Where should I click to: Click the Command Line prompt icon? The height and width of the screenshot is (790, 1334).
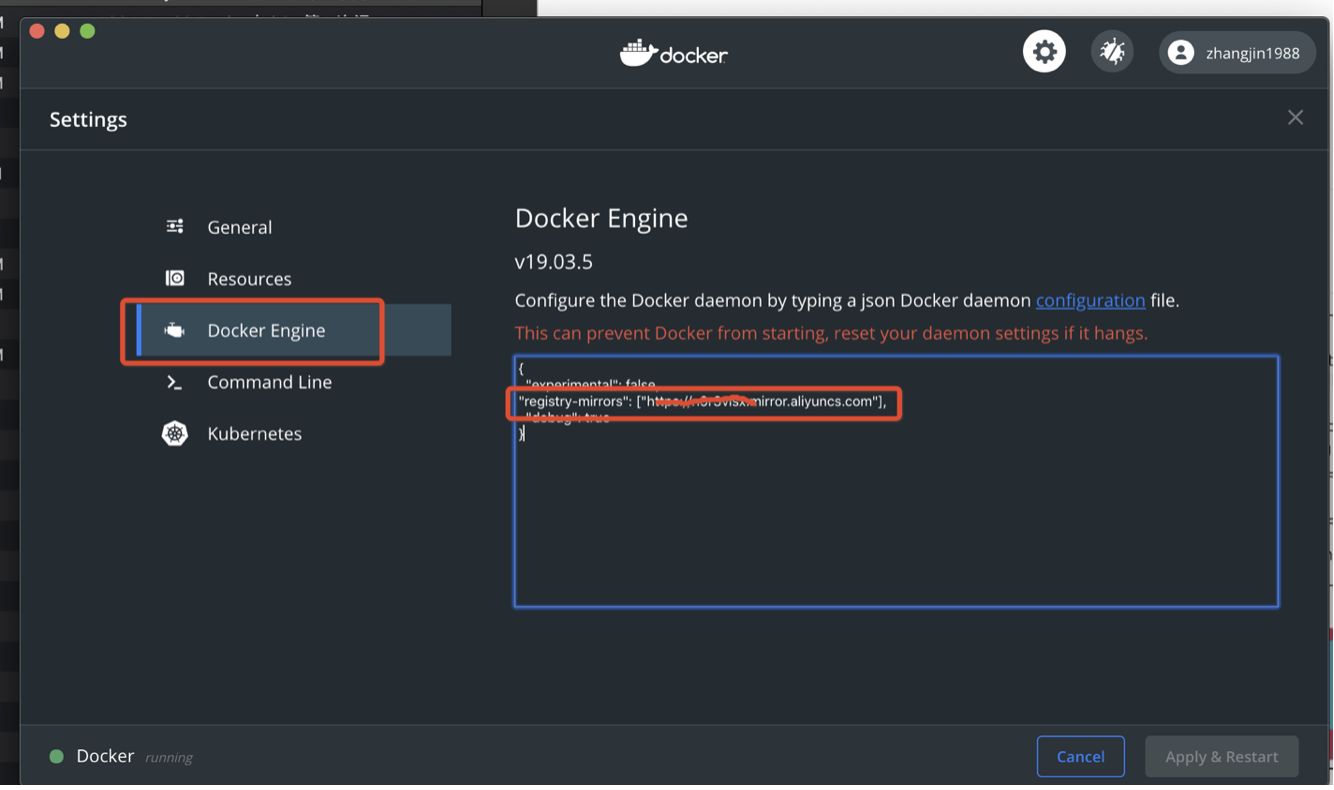click(175, 382)
